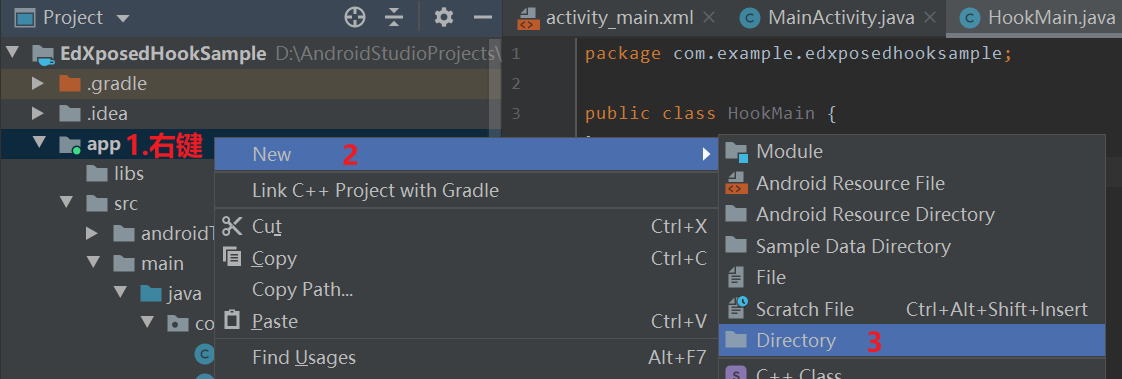Screen dimensions: 1122x379
Task: Hide the Project panel with minus icon
Action: 483,17
